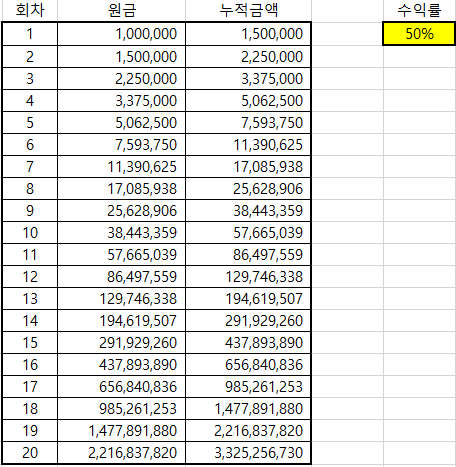Select 누적금액 cell 1,500,000 in row 1

[x=248, y=34]
